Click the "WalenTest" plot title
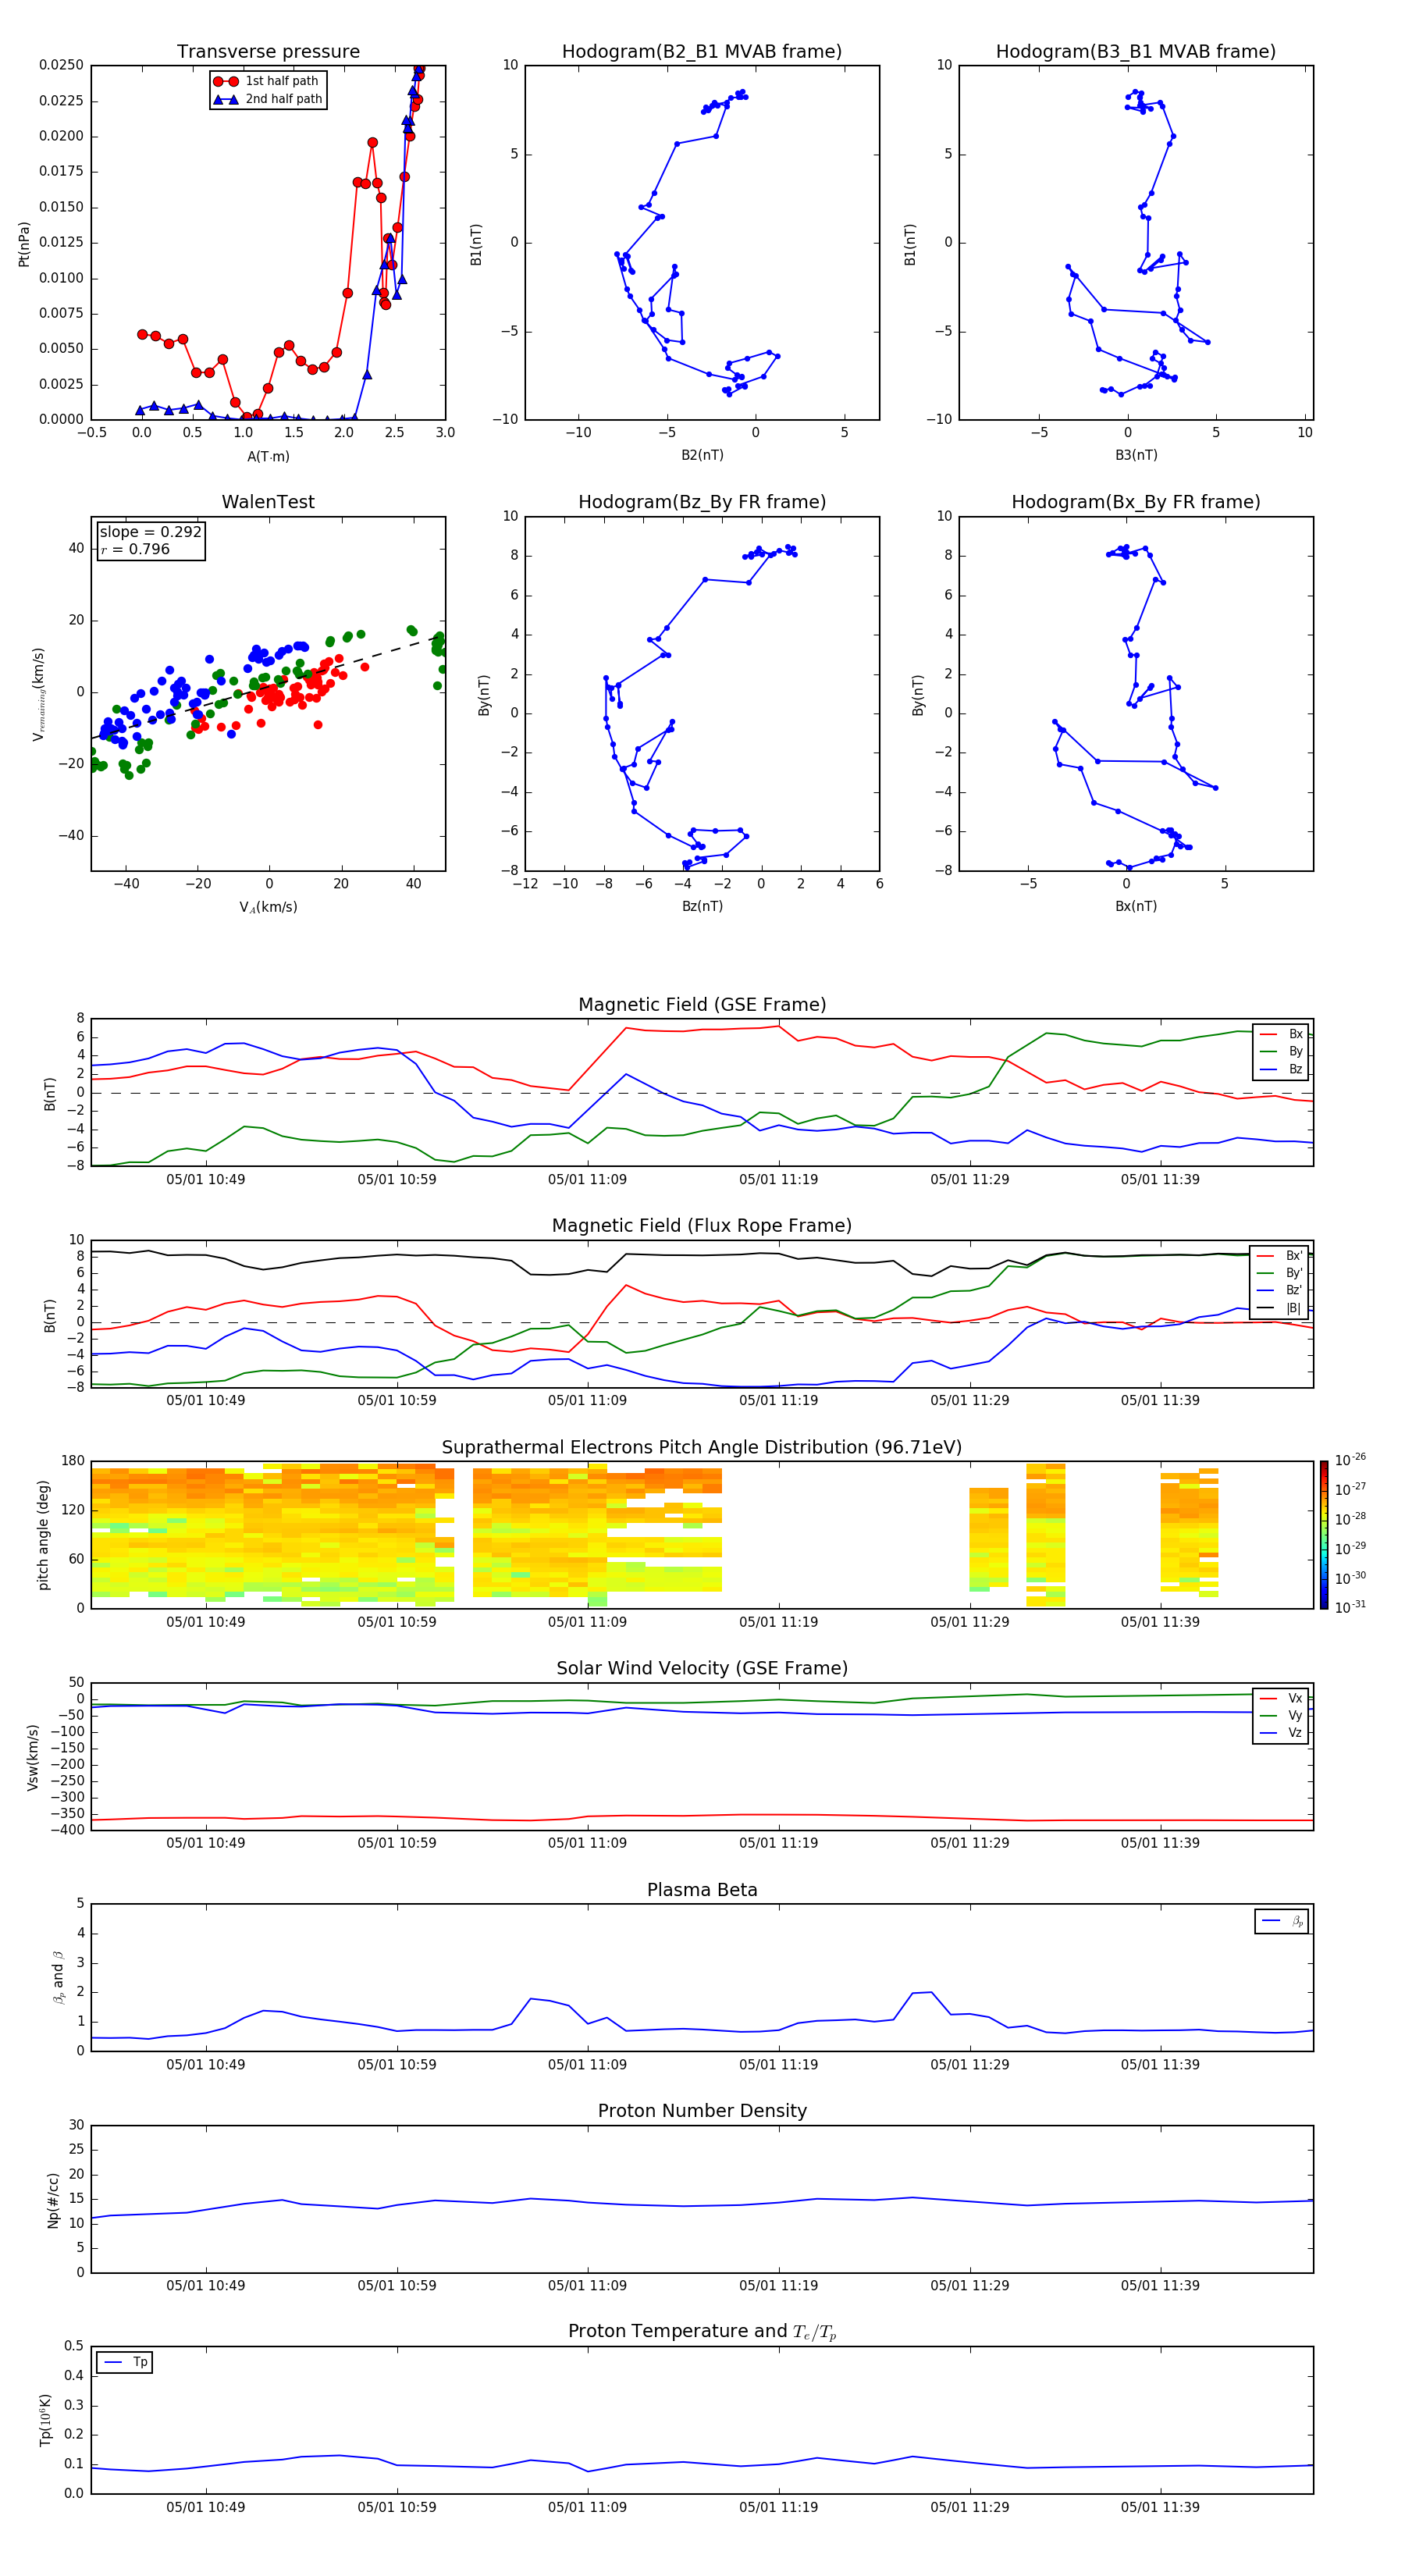 tap(268, 502)
